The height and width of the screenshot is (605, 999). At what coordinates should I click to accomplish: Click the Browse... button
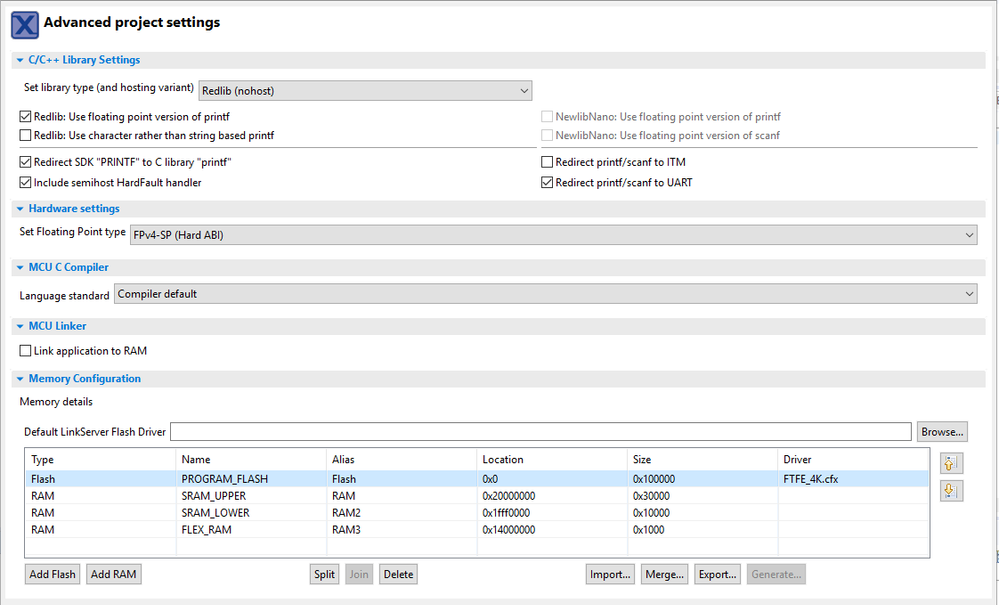[x=942, y=432]
